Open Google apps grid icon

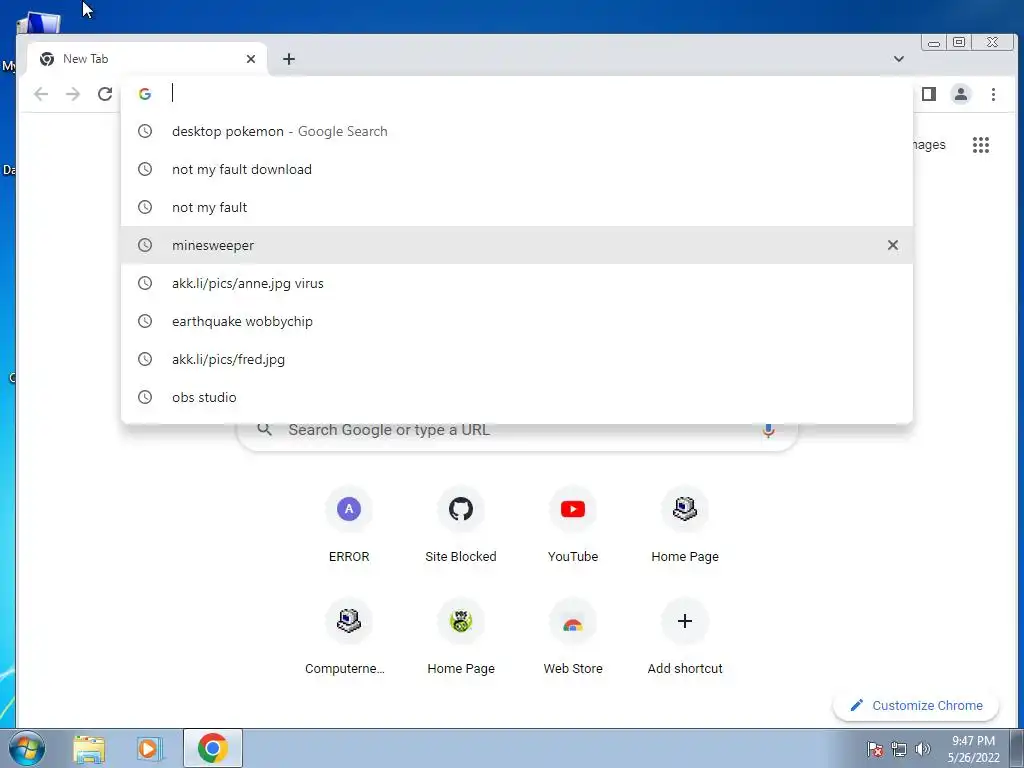click(981, 144)
